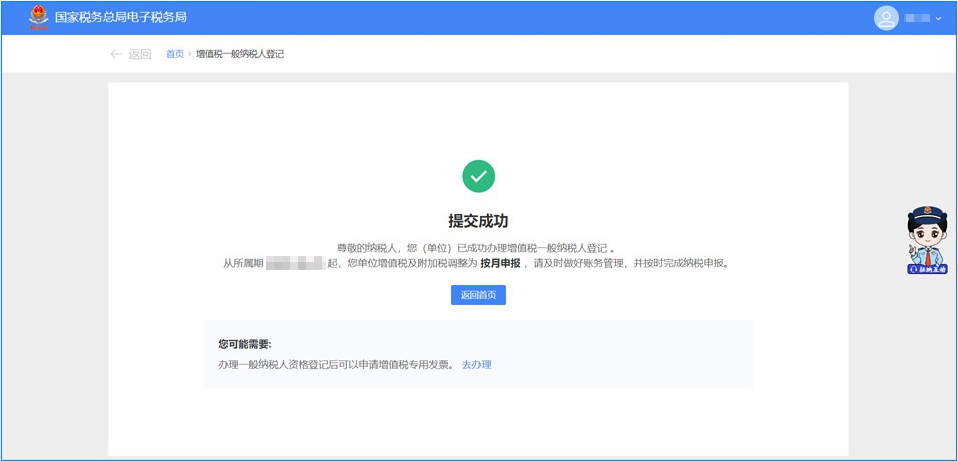Open the user avatar icon

(x=886, y=18)
